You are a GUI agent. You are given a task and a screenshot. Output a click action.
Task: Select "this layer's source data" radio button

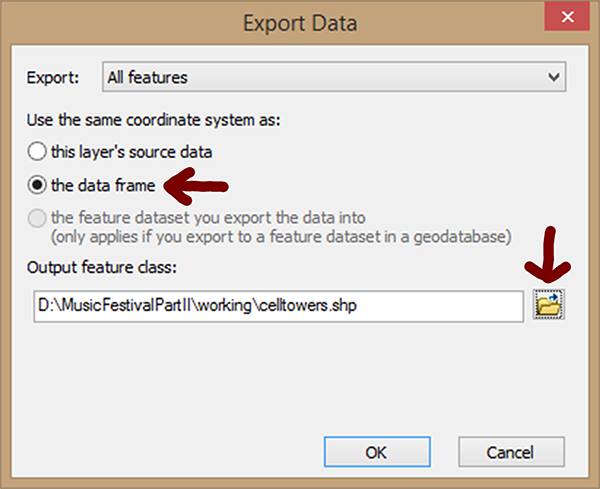coord(37,153)
